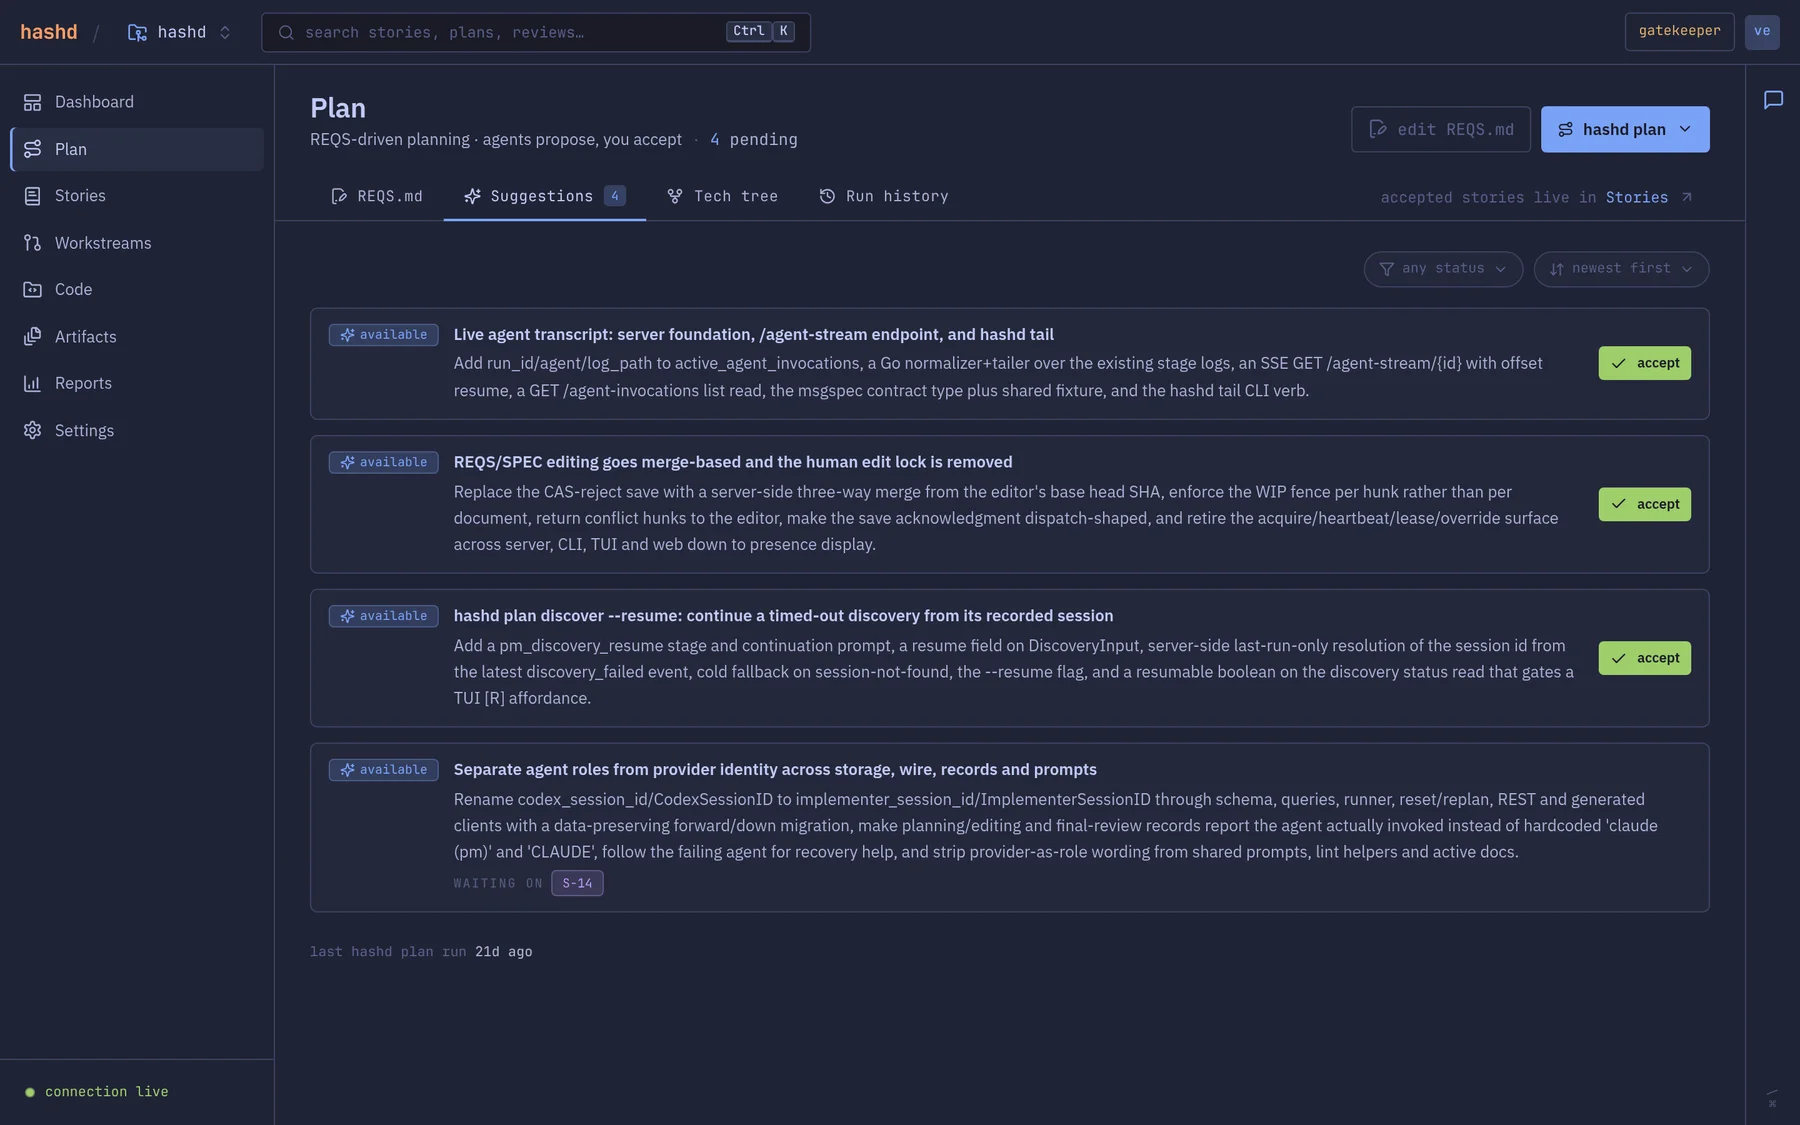Open the chat panel icon
Image resolution: width=1800 pixels, height=1125 pixels.
click(x=1773, y=100)
